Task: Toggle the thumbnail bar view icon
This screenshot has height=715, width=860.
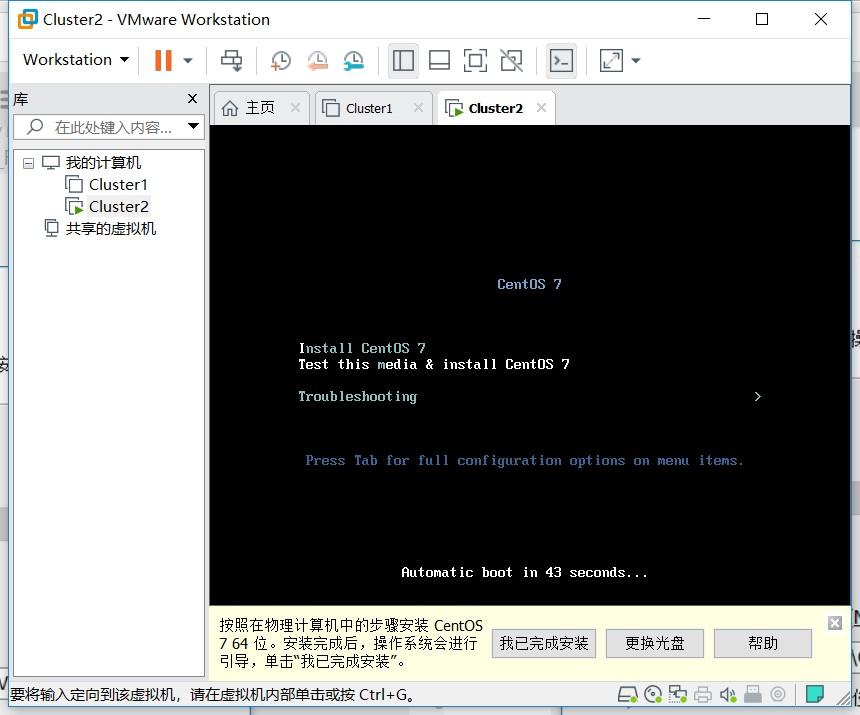Action: click(439, 60)
